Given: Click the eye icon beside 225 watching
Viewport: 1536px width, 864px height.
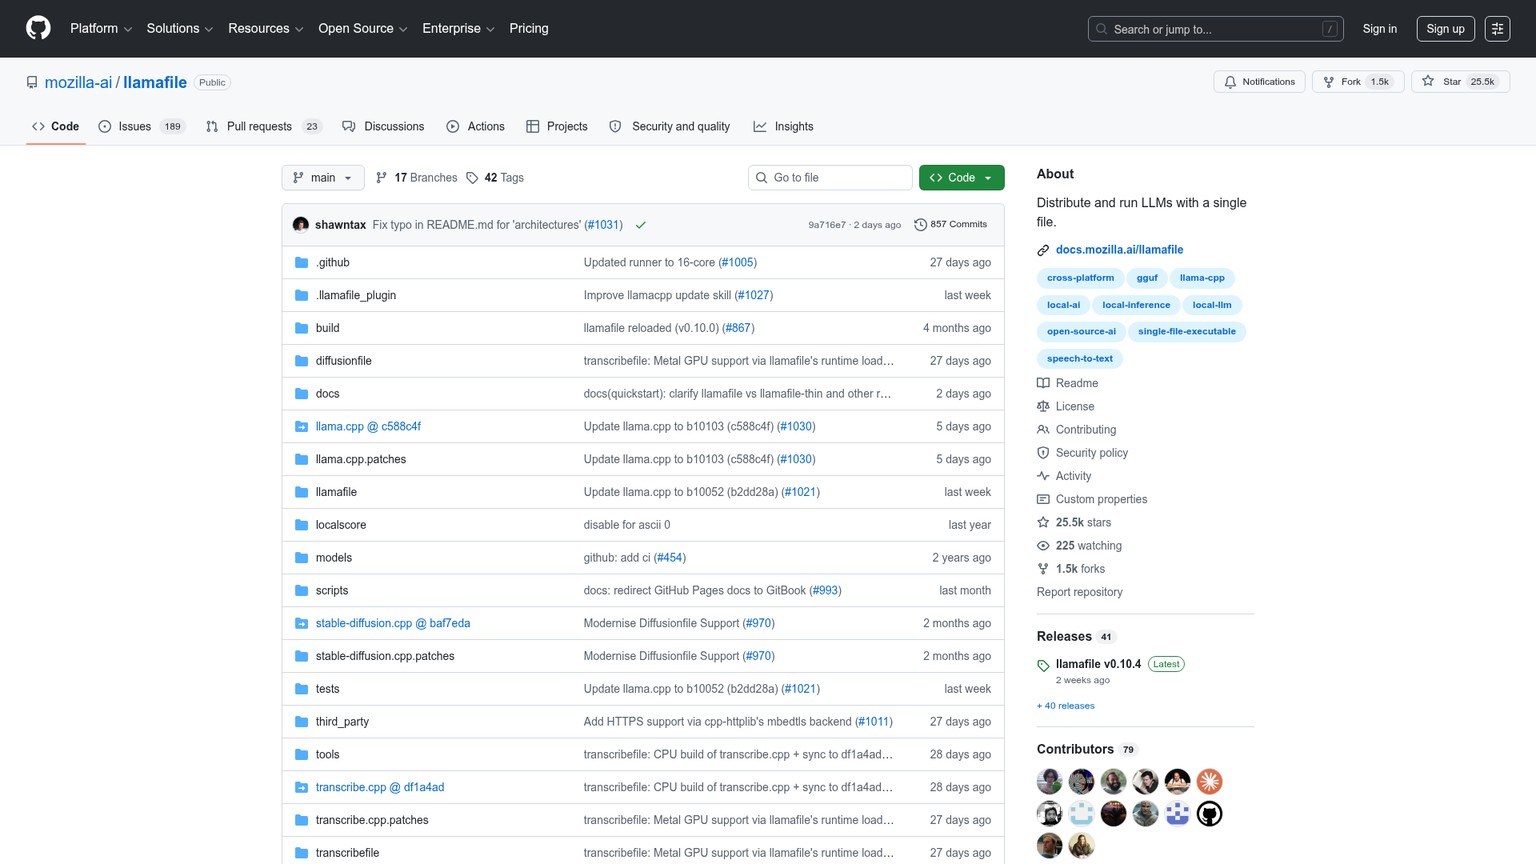Looking at the screenshot, I should [x=1043, y=546].
